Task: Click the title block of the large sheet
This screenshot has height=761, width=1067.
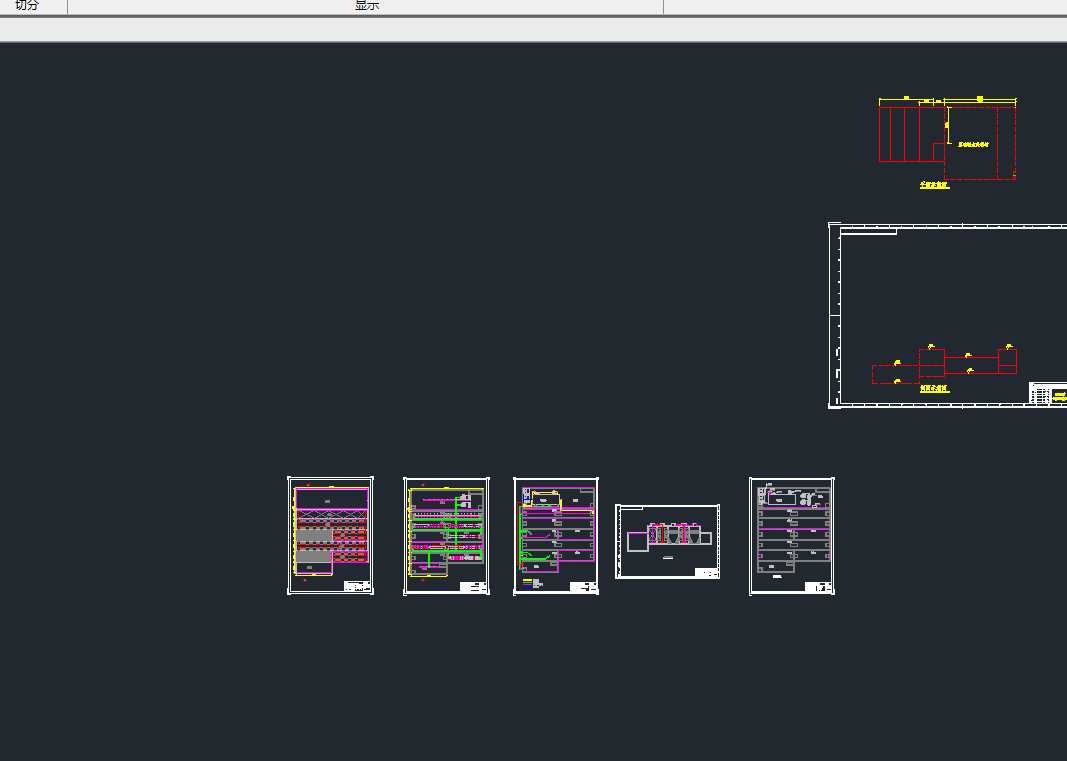Action: 1048,393
